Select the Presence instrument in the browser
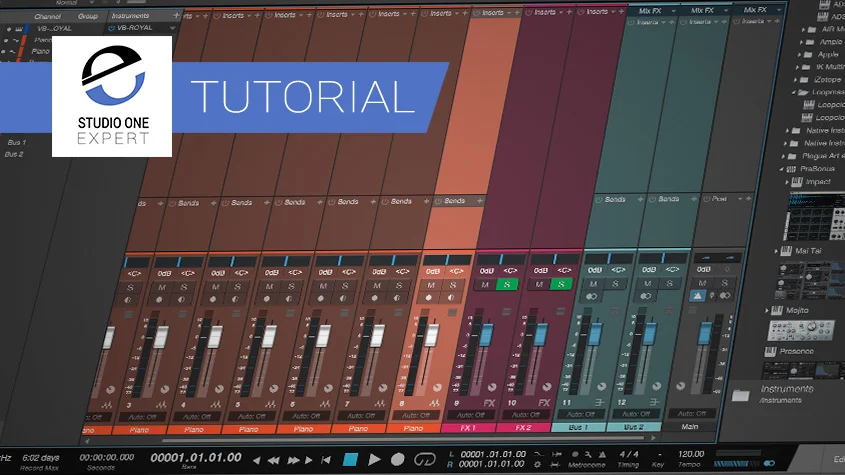The height and width of the screenshot is (475, 845). (796, 352)
